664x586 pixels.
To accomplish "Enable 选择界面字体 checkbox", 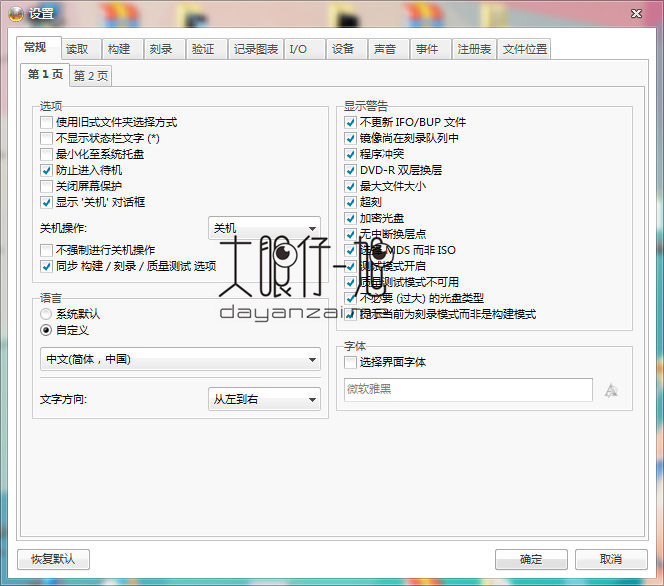I will pos(385,362).
